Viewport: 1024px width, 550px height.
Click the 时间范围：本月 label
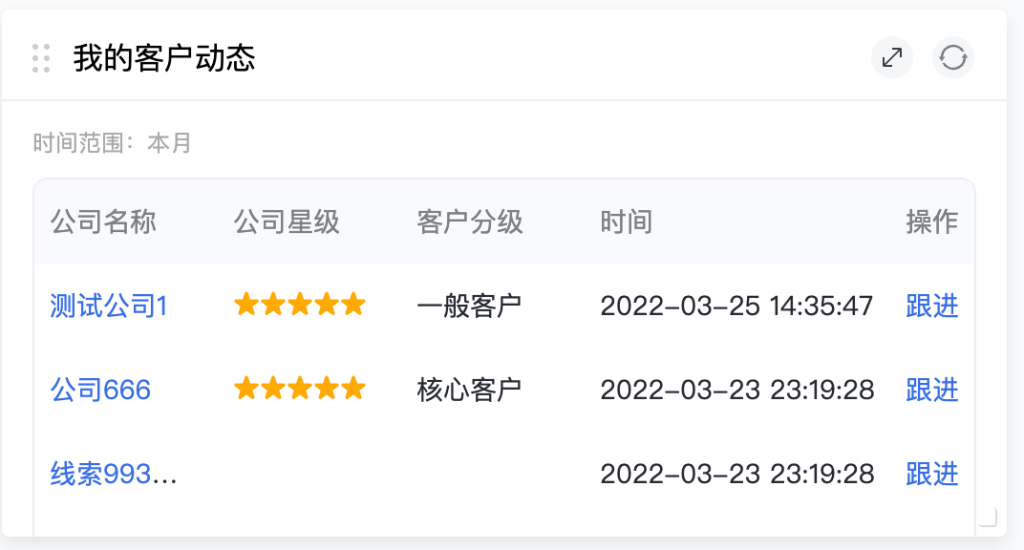(x=112, y=144)
